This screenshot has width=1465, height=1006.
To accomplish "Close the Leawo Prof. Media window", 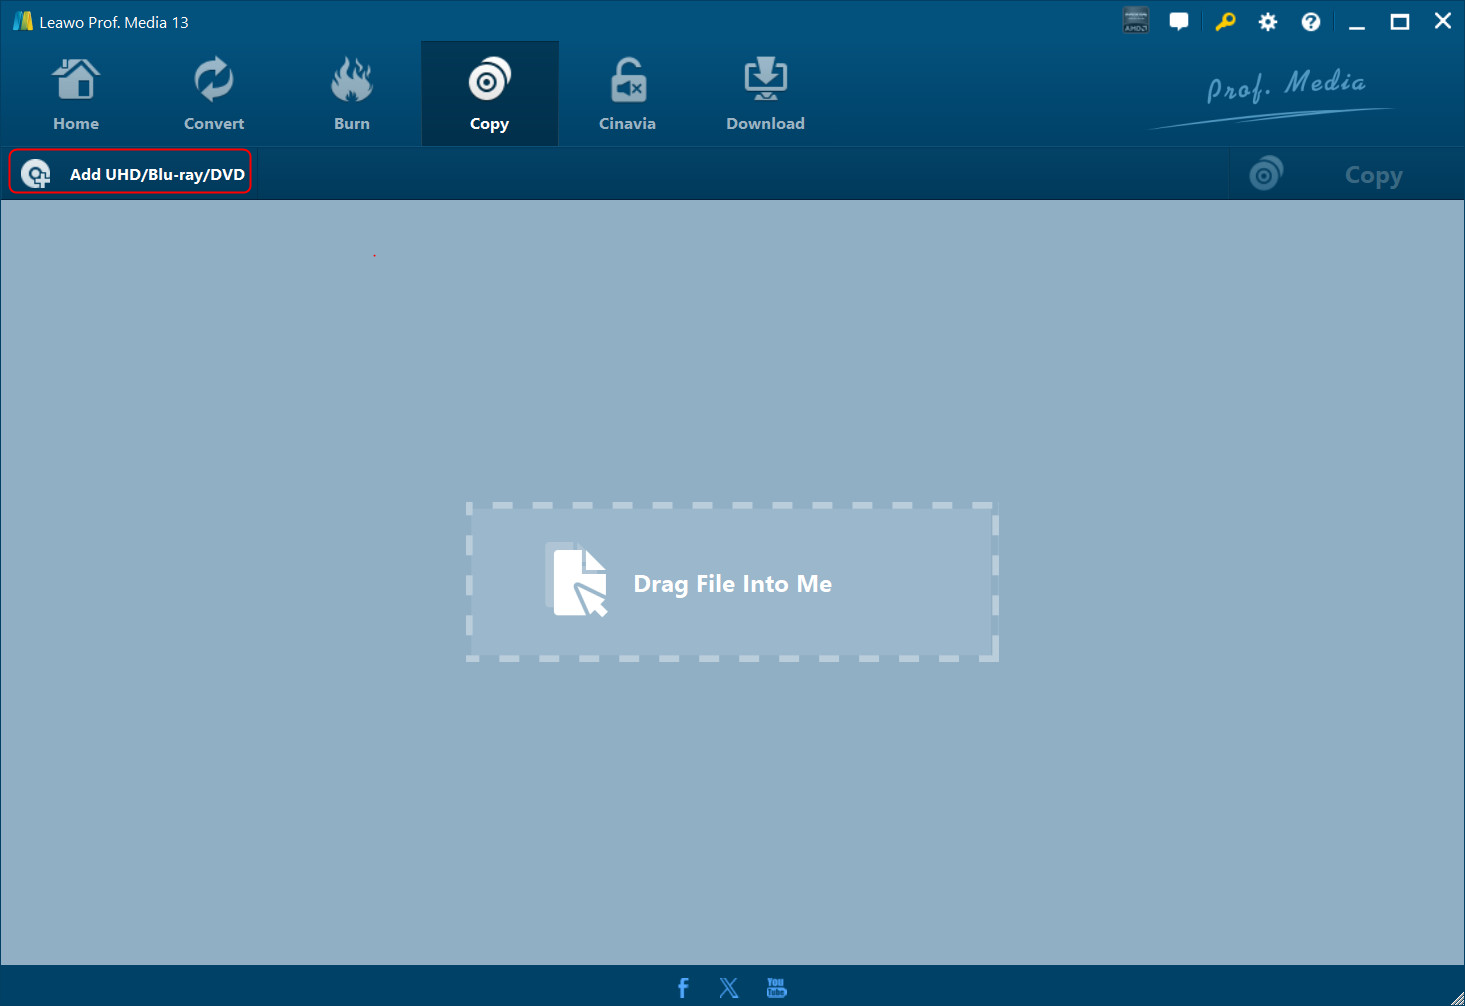I will click(x=1442, y=21).
